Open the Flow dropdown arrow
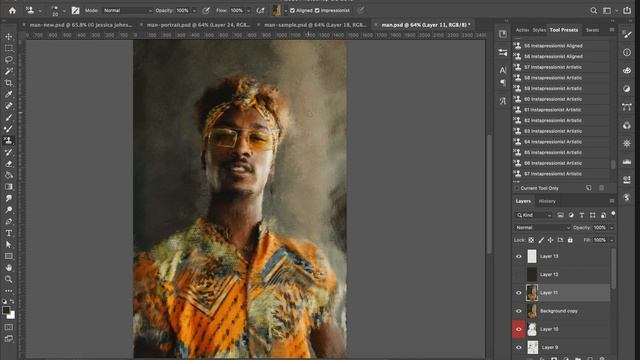Screen dimensions: 640x360 248,11
